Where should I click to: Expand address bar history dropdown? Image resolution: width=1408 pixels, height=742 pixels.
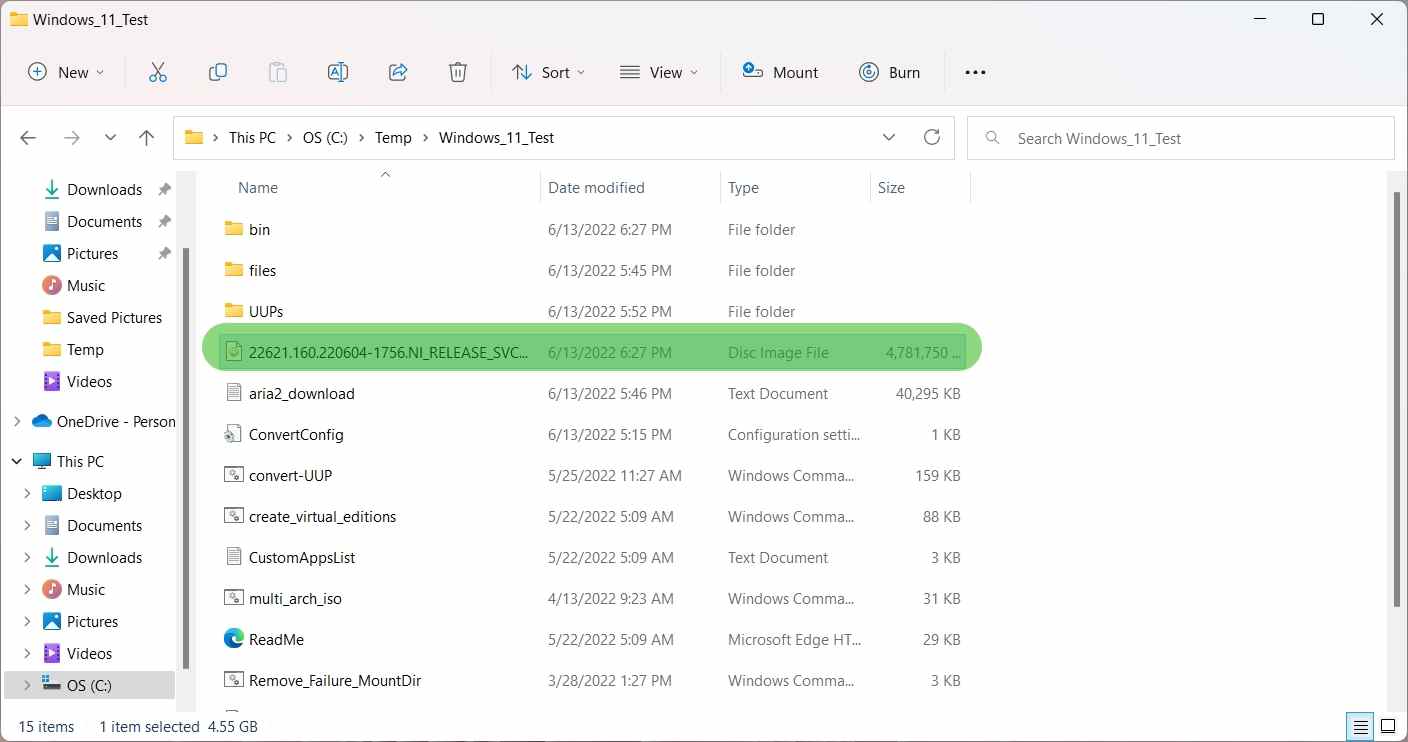tap(889, 138)
